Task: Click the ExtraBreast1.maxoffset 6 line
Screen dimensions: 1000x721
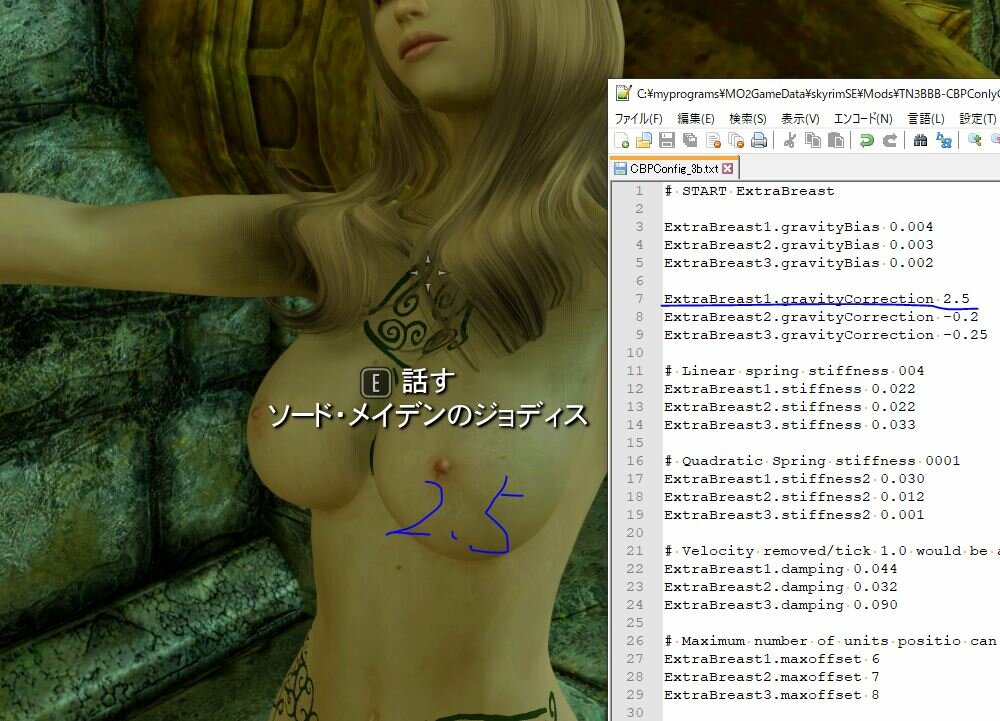Action: [771, 659]
